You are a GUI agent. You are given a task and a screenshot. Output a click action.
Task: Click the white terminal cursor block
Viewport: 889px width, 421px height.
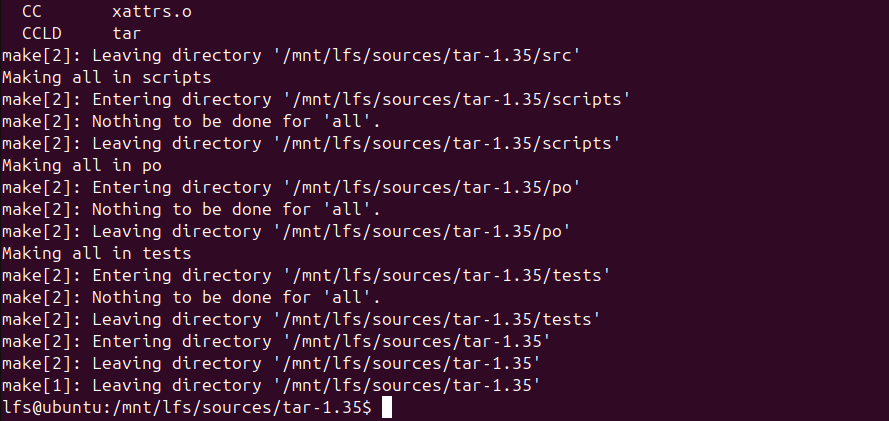point(387,407)
